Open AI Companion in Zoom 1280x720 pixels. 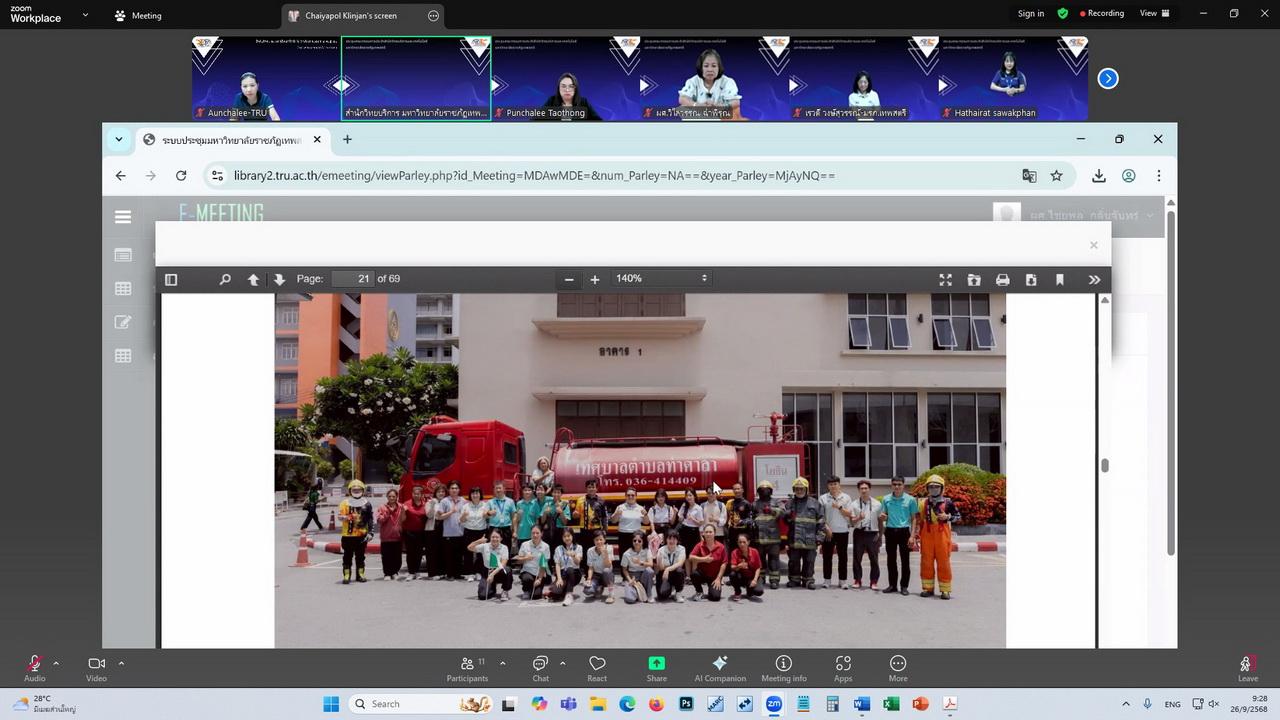point(720,668)
